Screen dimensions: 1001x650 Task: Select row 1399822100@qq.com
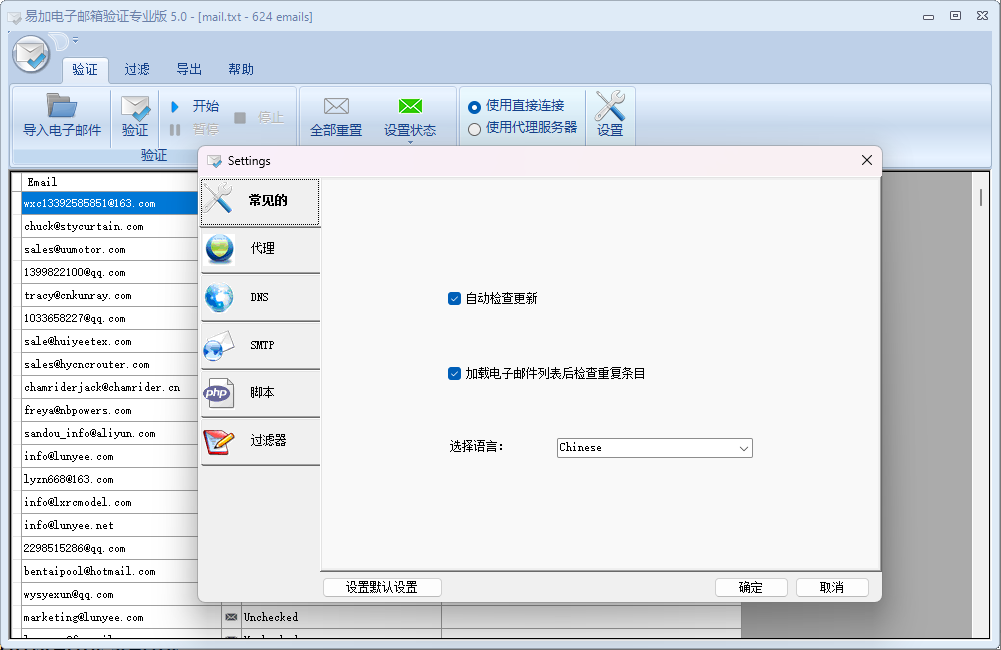pyautogui.click(x=110, y=273)
